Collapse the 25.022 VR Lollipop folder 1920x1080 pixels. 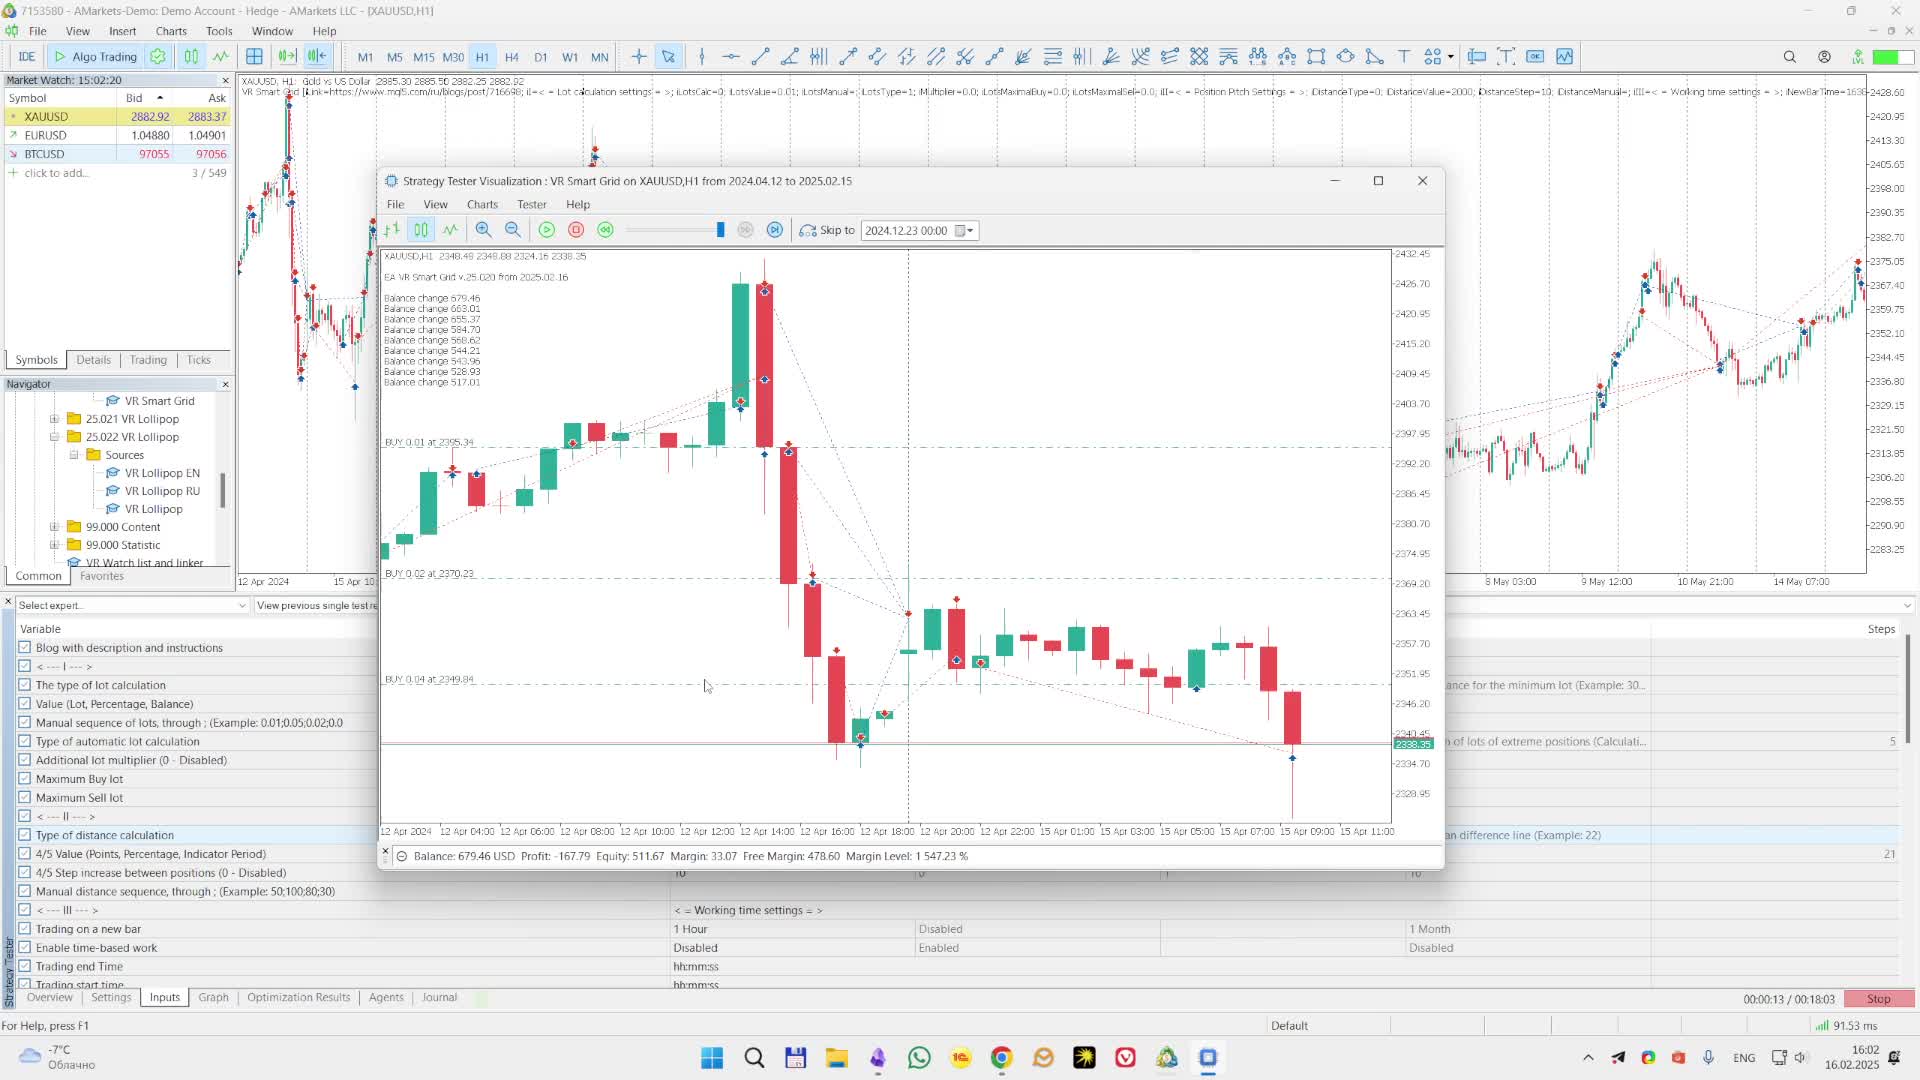(55, 437)
